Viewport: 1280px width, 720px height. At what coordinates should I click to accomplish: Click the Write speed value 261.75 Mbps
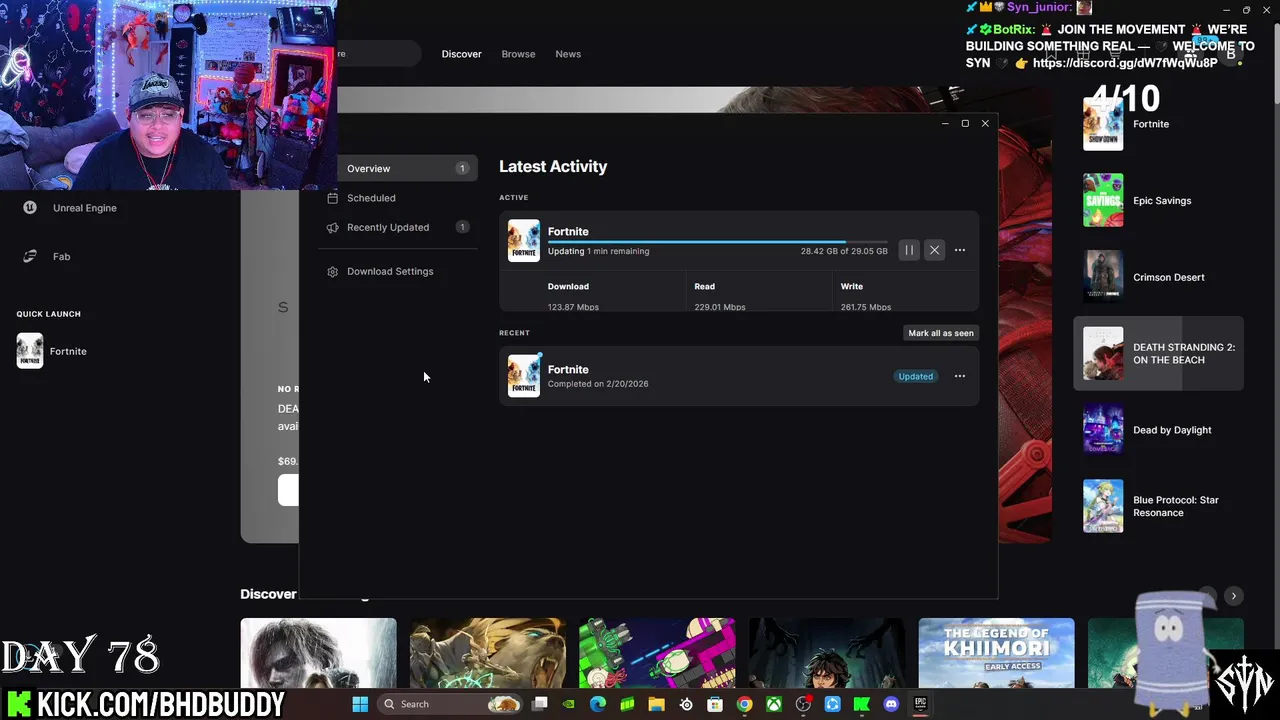tap(866, 307)
